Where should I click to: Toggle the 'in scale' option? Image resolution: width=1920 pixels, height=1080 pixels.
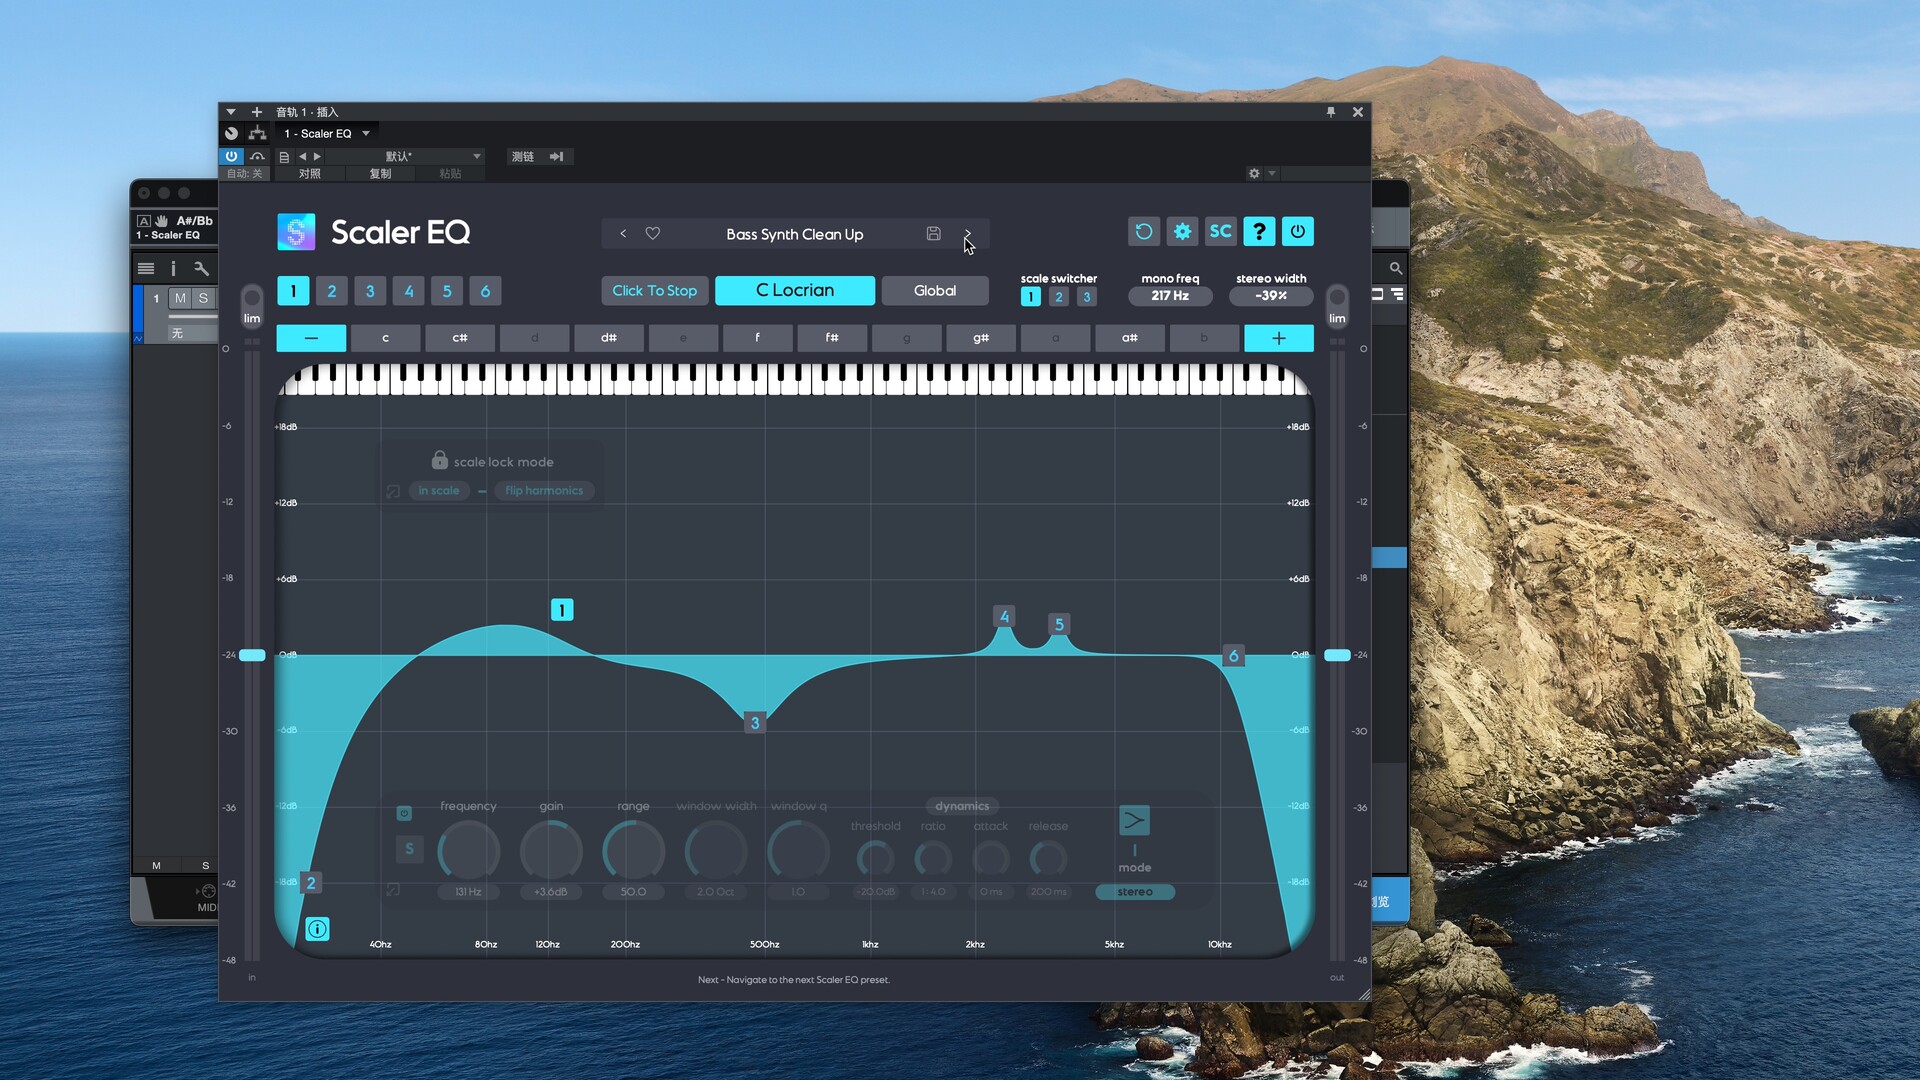pos(439,491)
